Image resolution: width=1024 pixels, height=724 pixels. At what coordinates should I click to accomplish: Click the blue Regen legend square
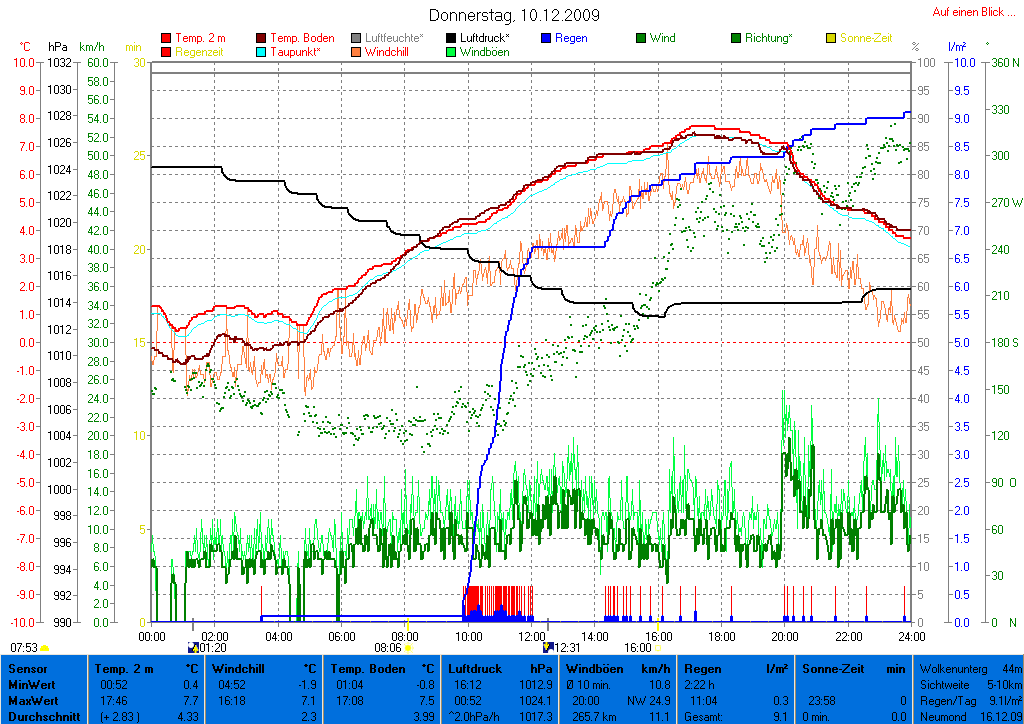(546, 39)
